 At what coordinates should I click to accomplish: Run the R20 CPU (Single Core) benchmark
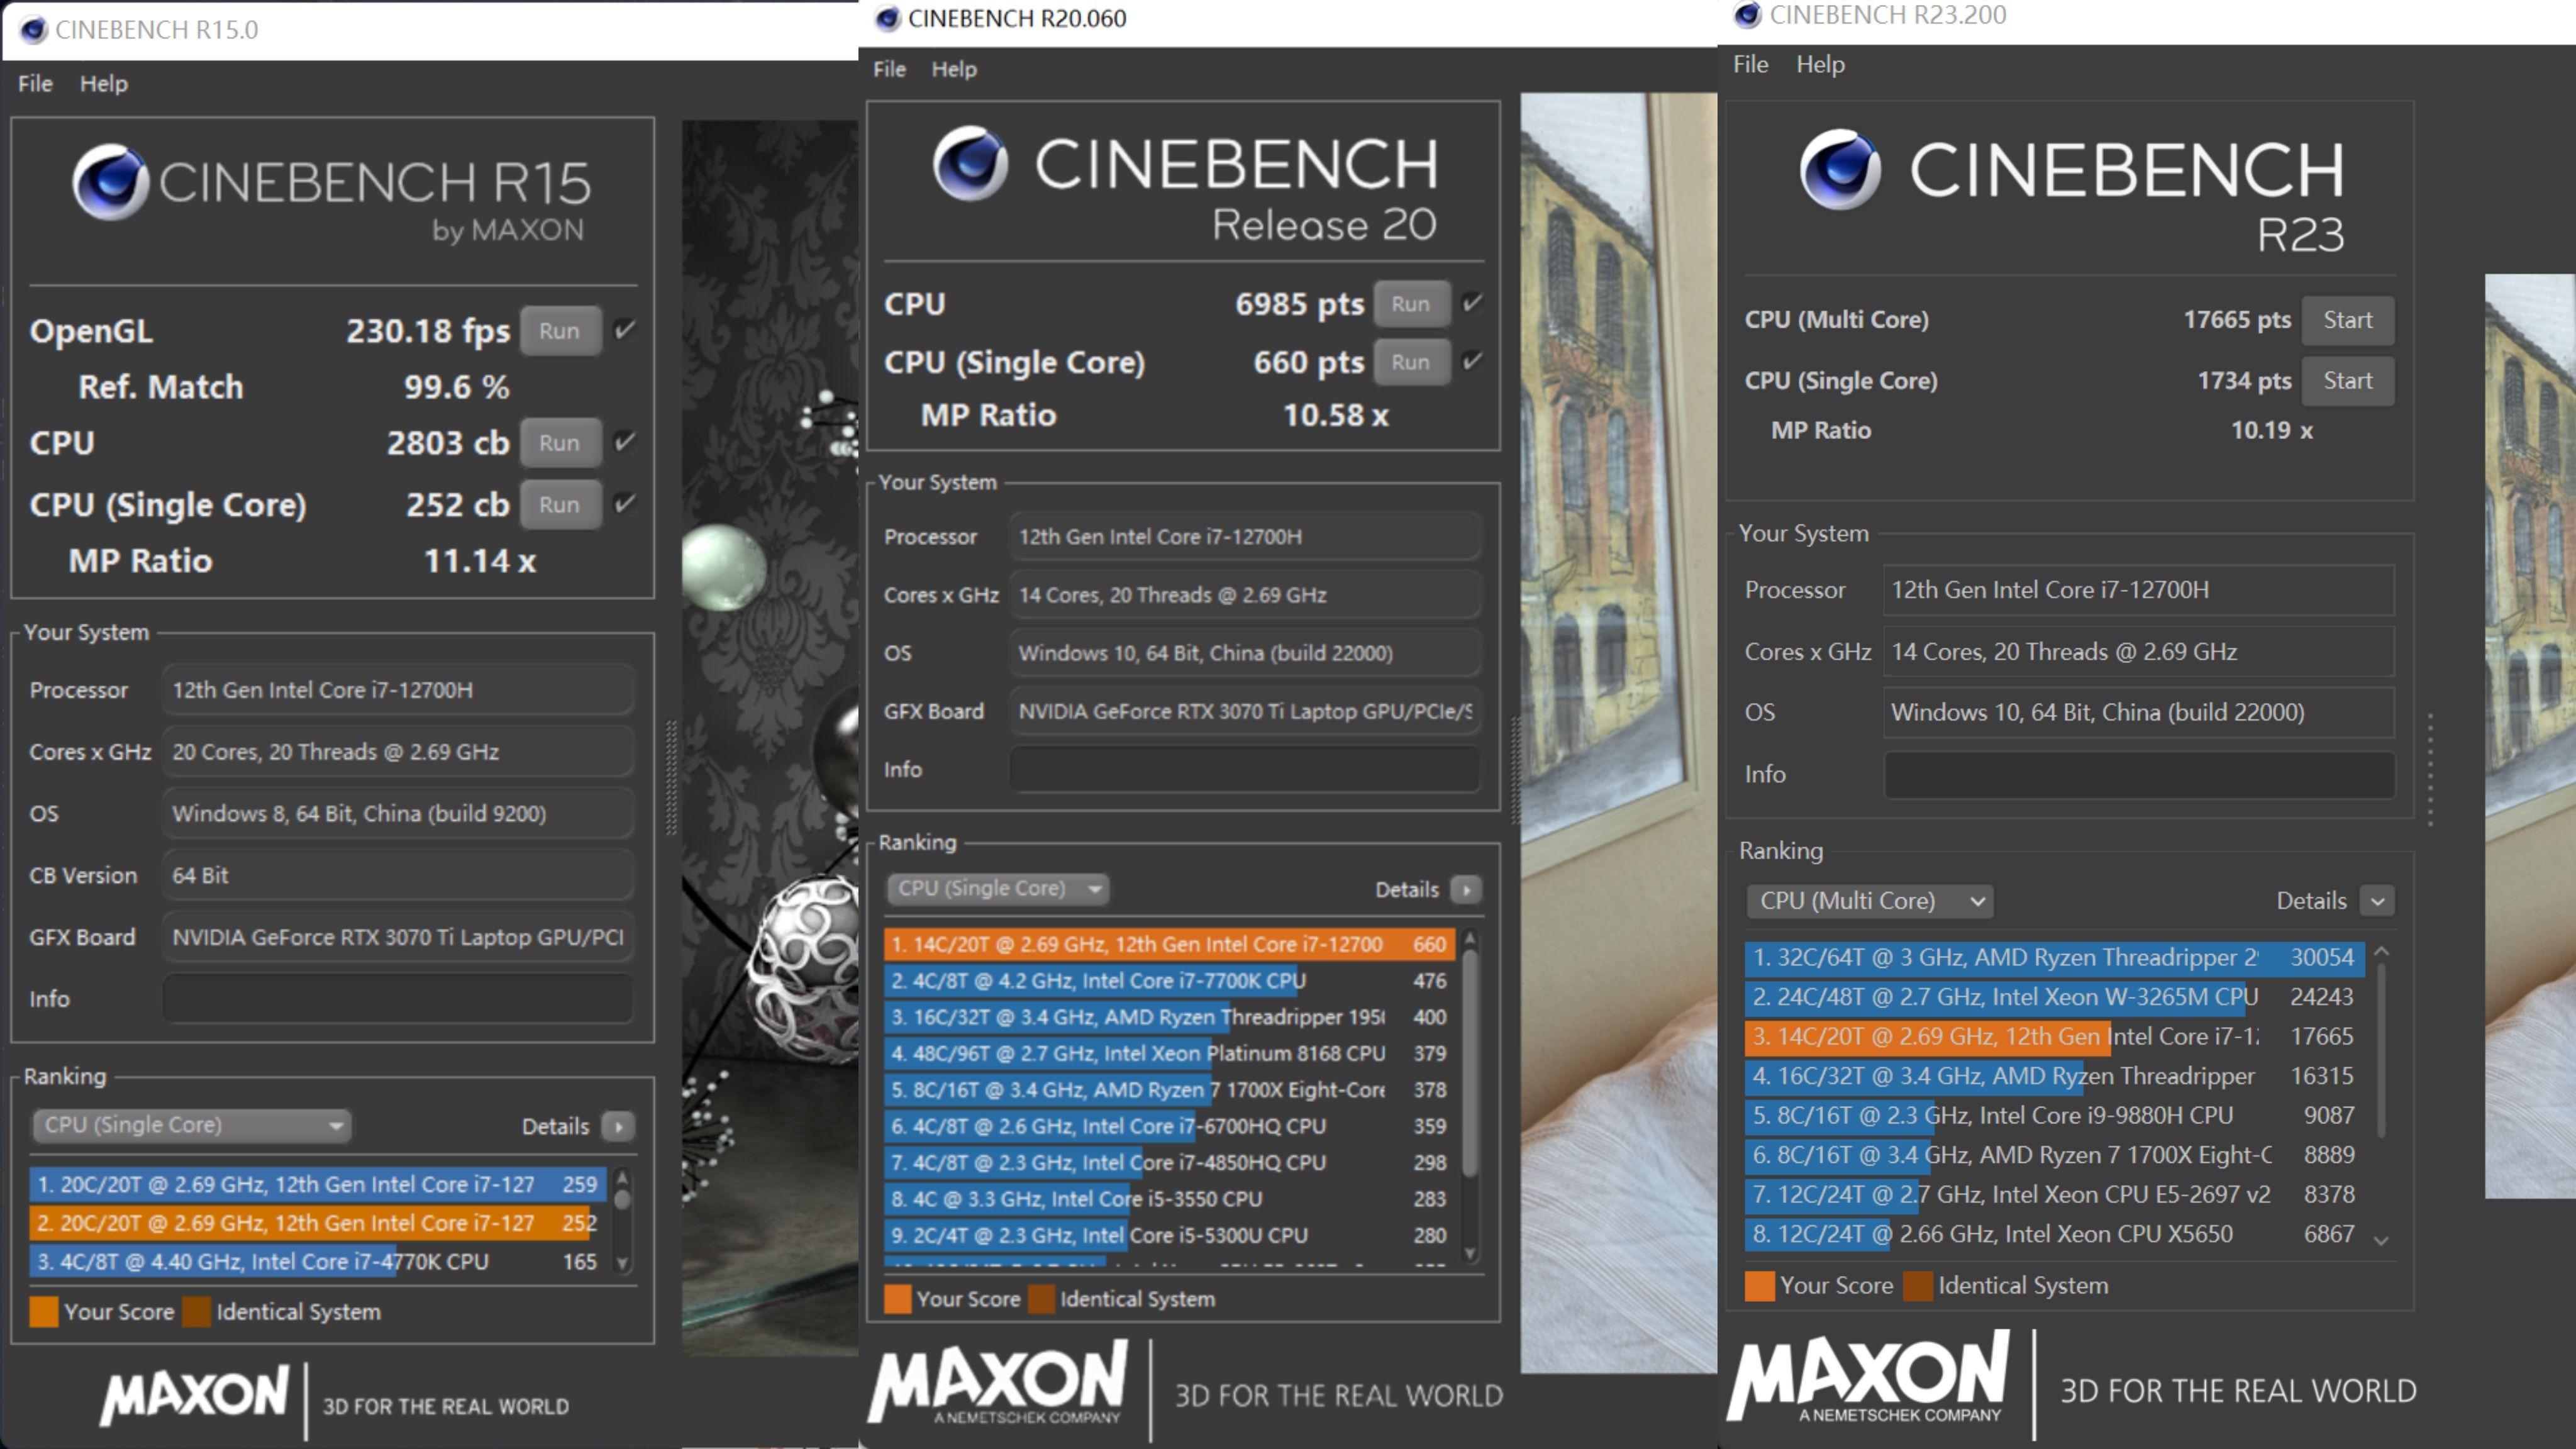pos(1410,362)
